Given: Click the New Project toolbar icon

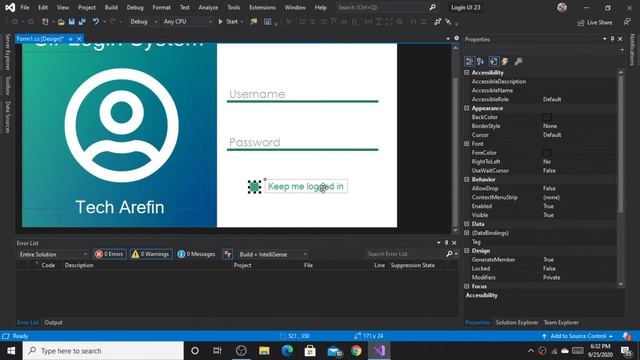Looking at the screenshot, I should [x=45, y=22].
